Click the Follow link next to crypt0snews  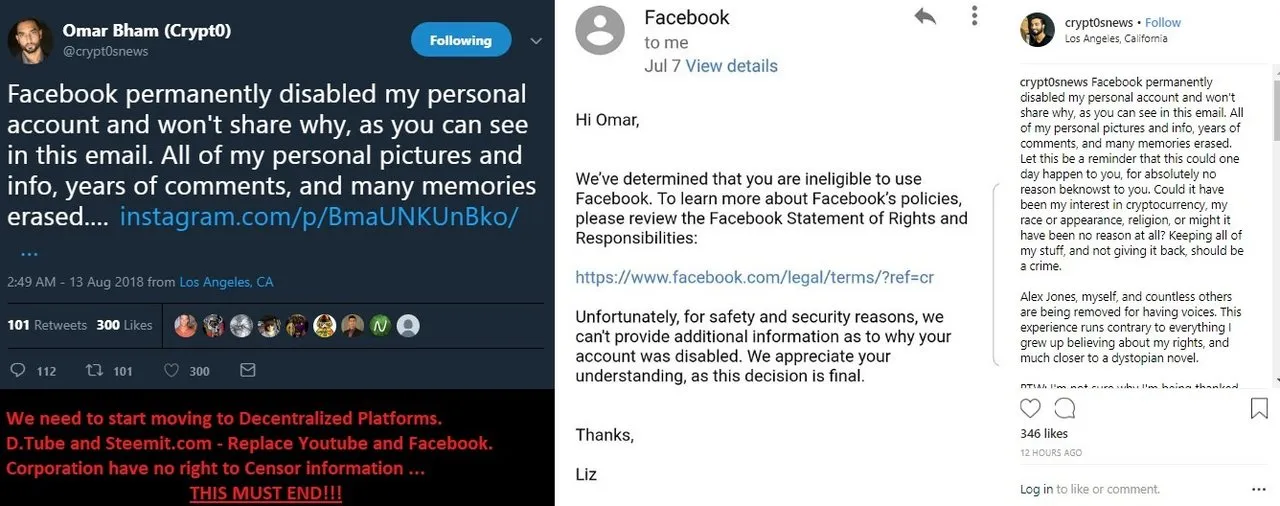(x=1163, y=22)
